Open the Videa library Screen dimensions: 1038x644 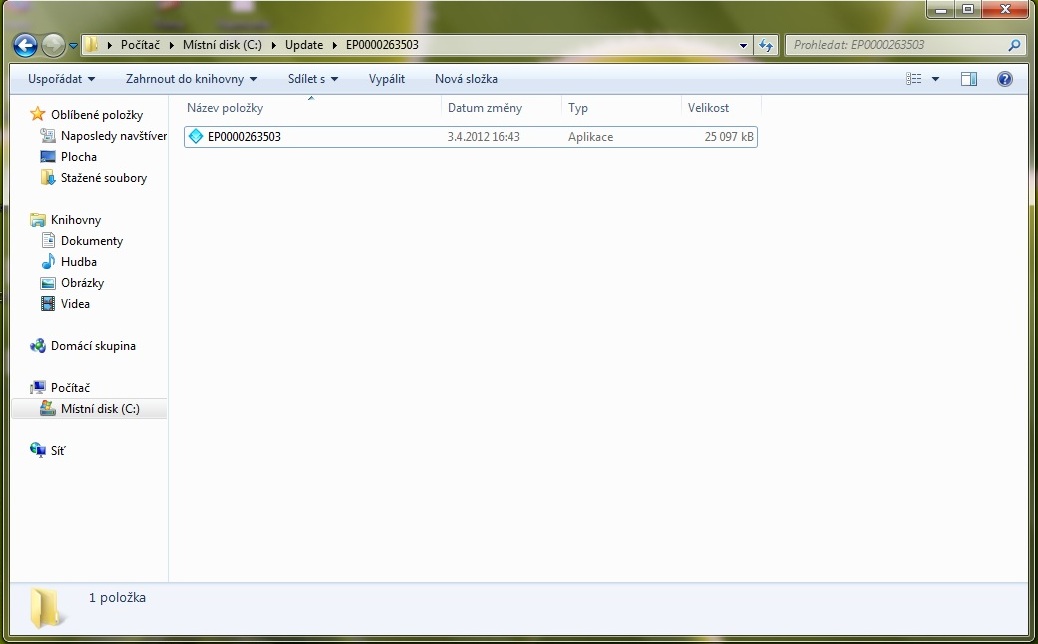point(75,304)
